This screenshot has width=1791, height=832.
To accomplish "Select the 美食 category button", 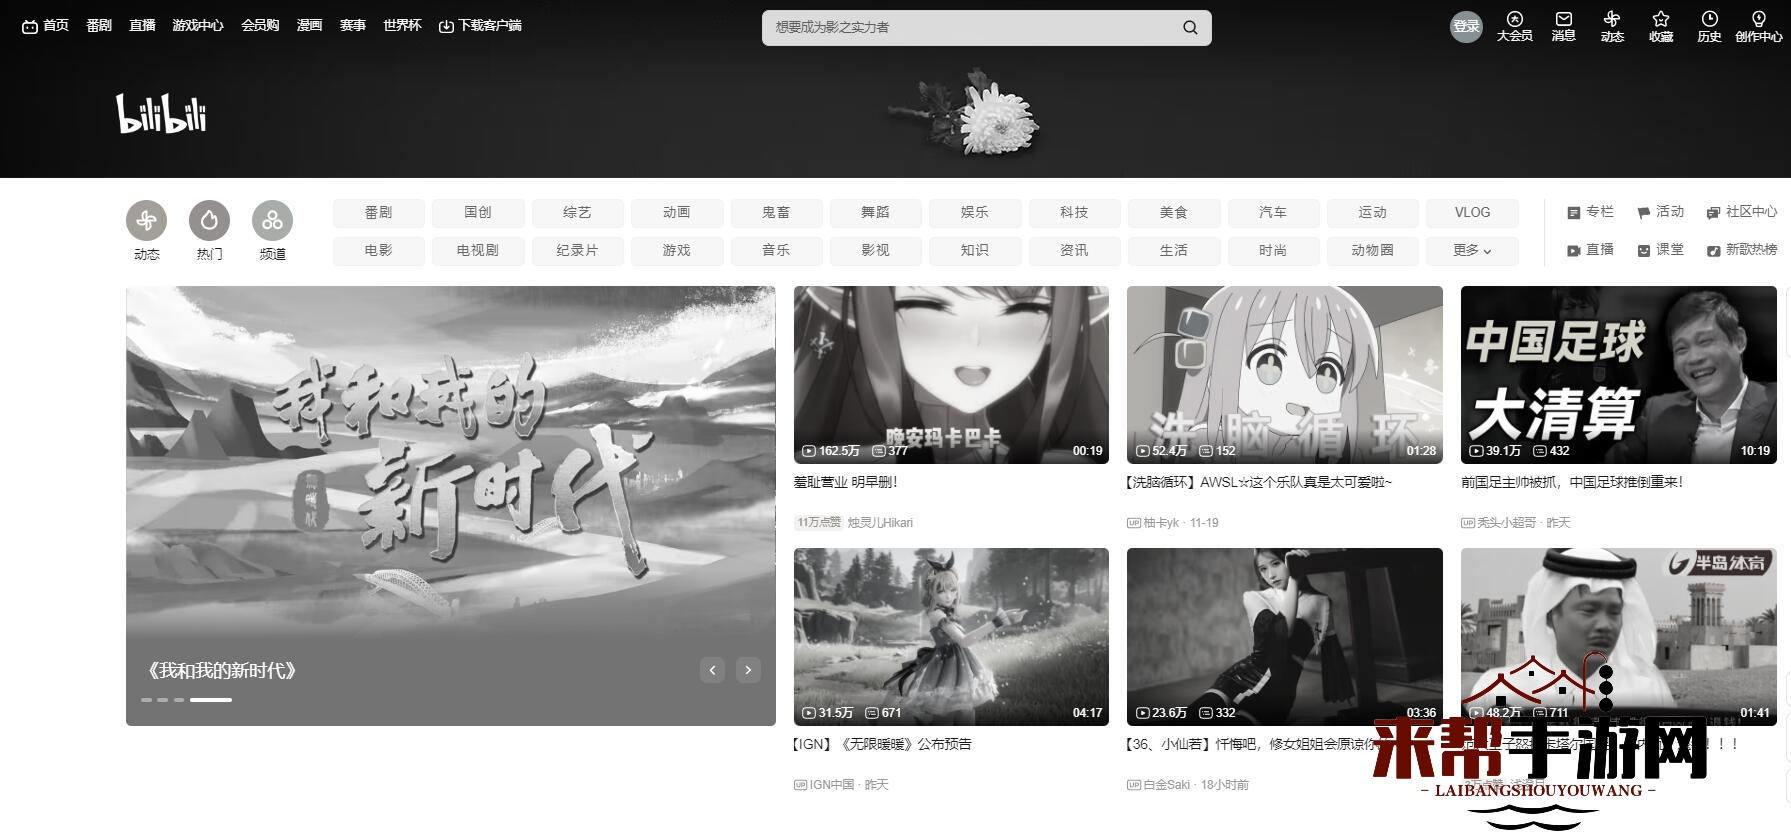I will (1174, 213).
